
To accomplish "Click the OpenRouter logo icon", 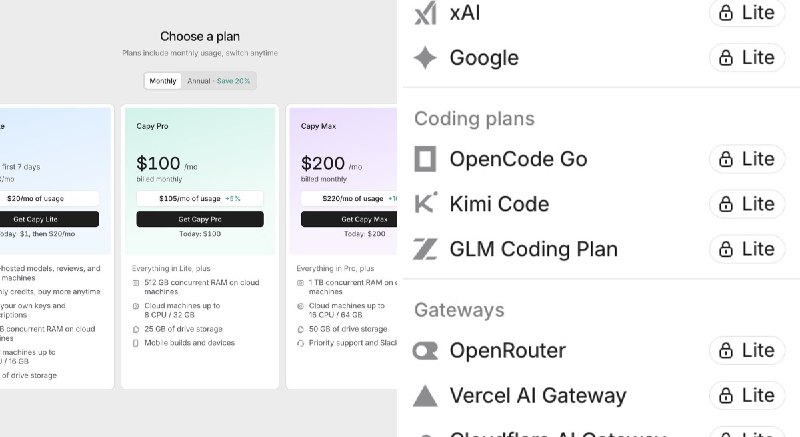I will (x=425, y=351).
